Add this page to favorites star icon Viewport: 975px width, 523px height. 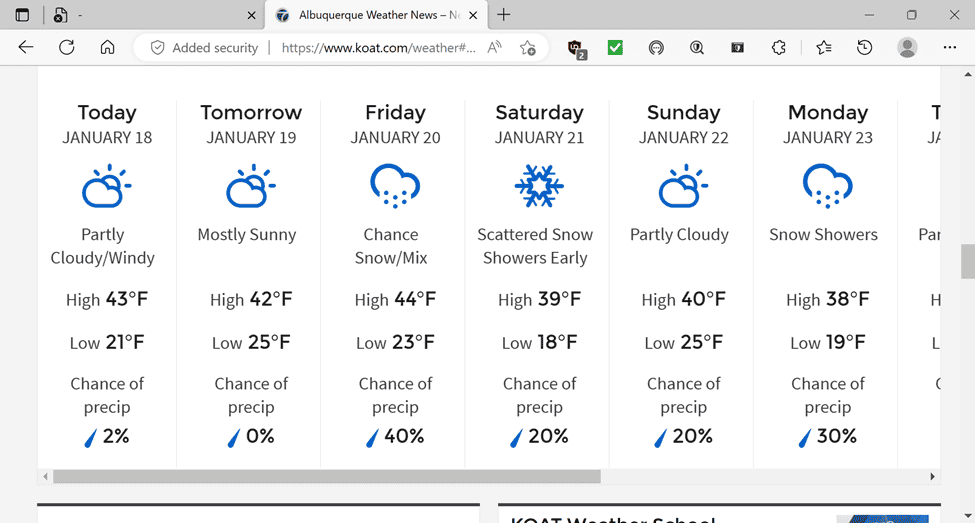click(528, 48)
